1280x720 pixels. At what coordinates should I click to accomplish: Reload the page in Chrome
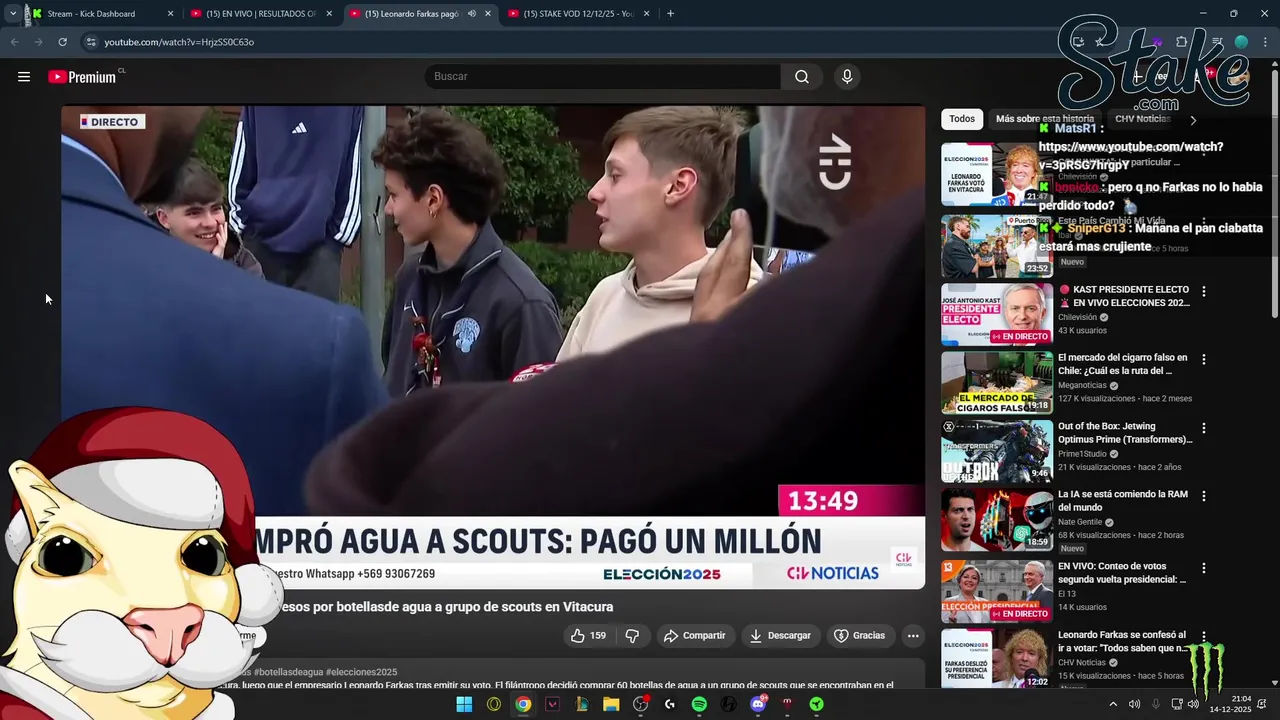(62, 42)
